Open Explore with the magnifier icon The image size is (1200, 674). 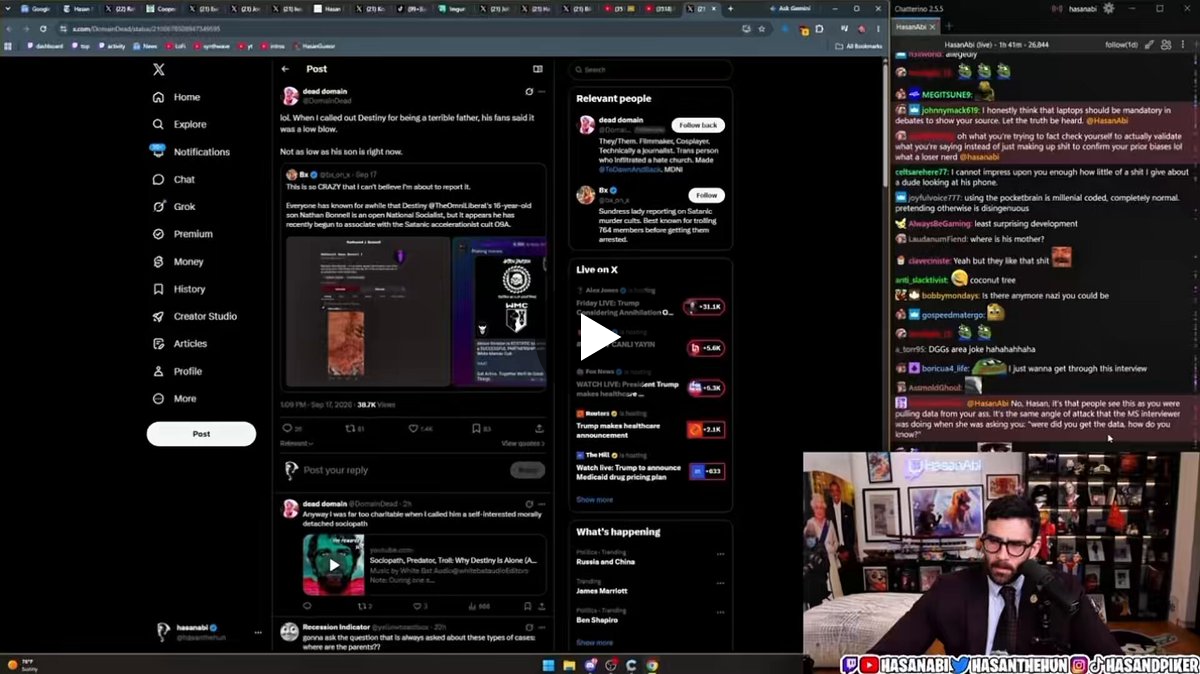[158, 125]
